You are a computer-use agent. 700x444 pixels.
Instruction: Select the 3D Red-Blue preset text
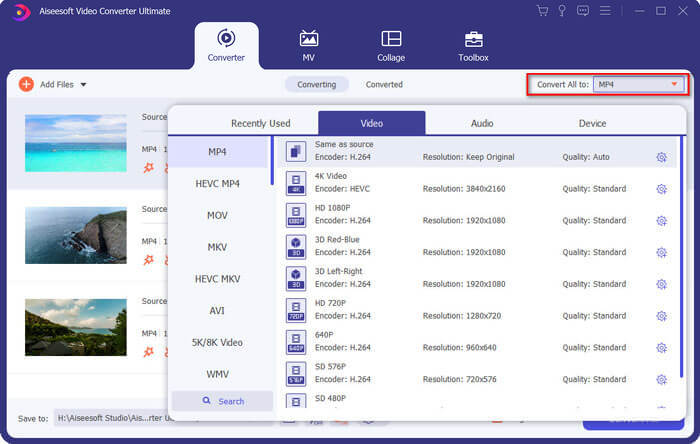(x=337, y=239)
